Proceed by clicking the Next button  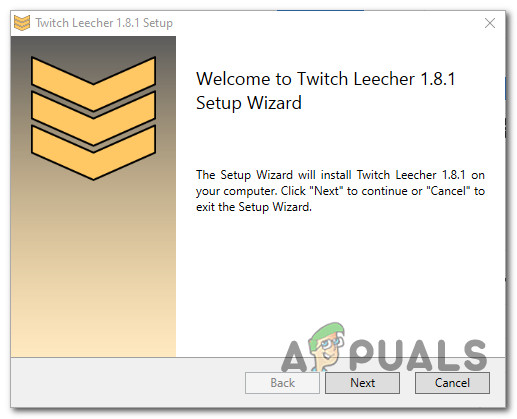tap(362, 383)
